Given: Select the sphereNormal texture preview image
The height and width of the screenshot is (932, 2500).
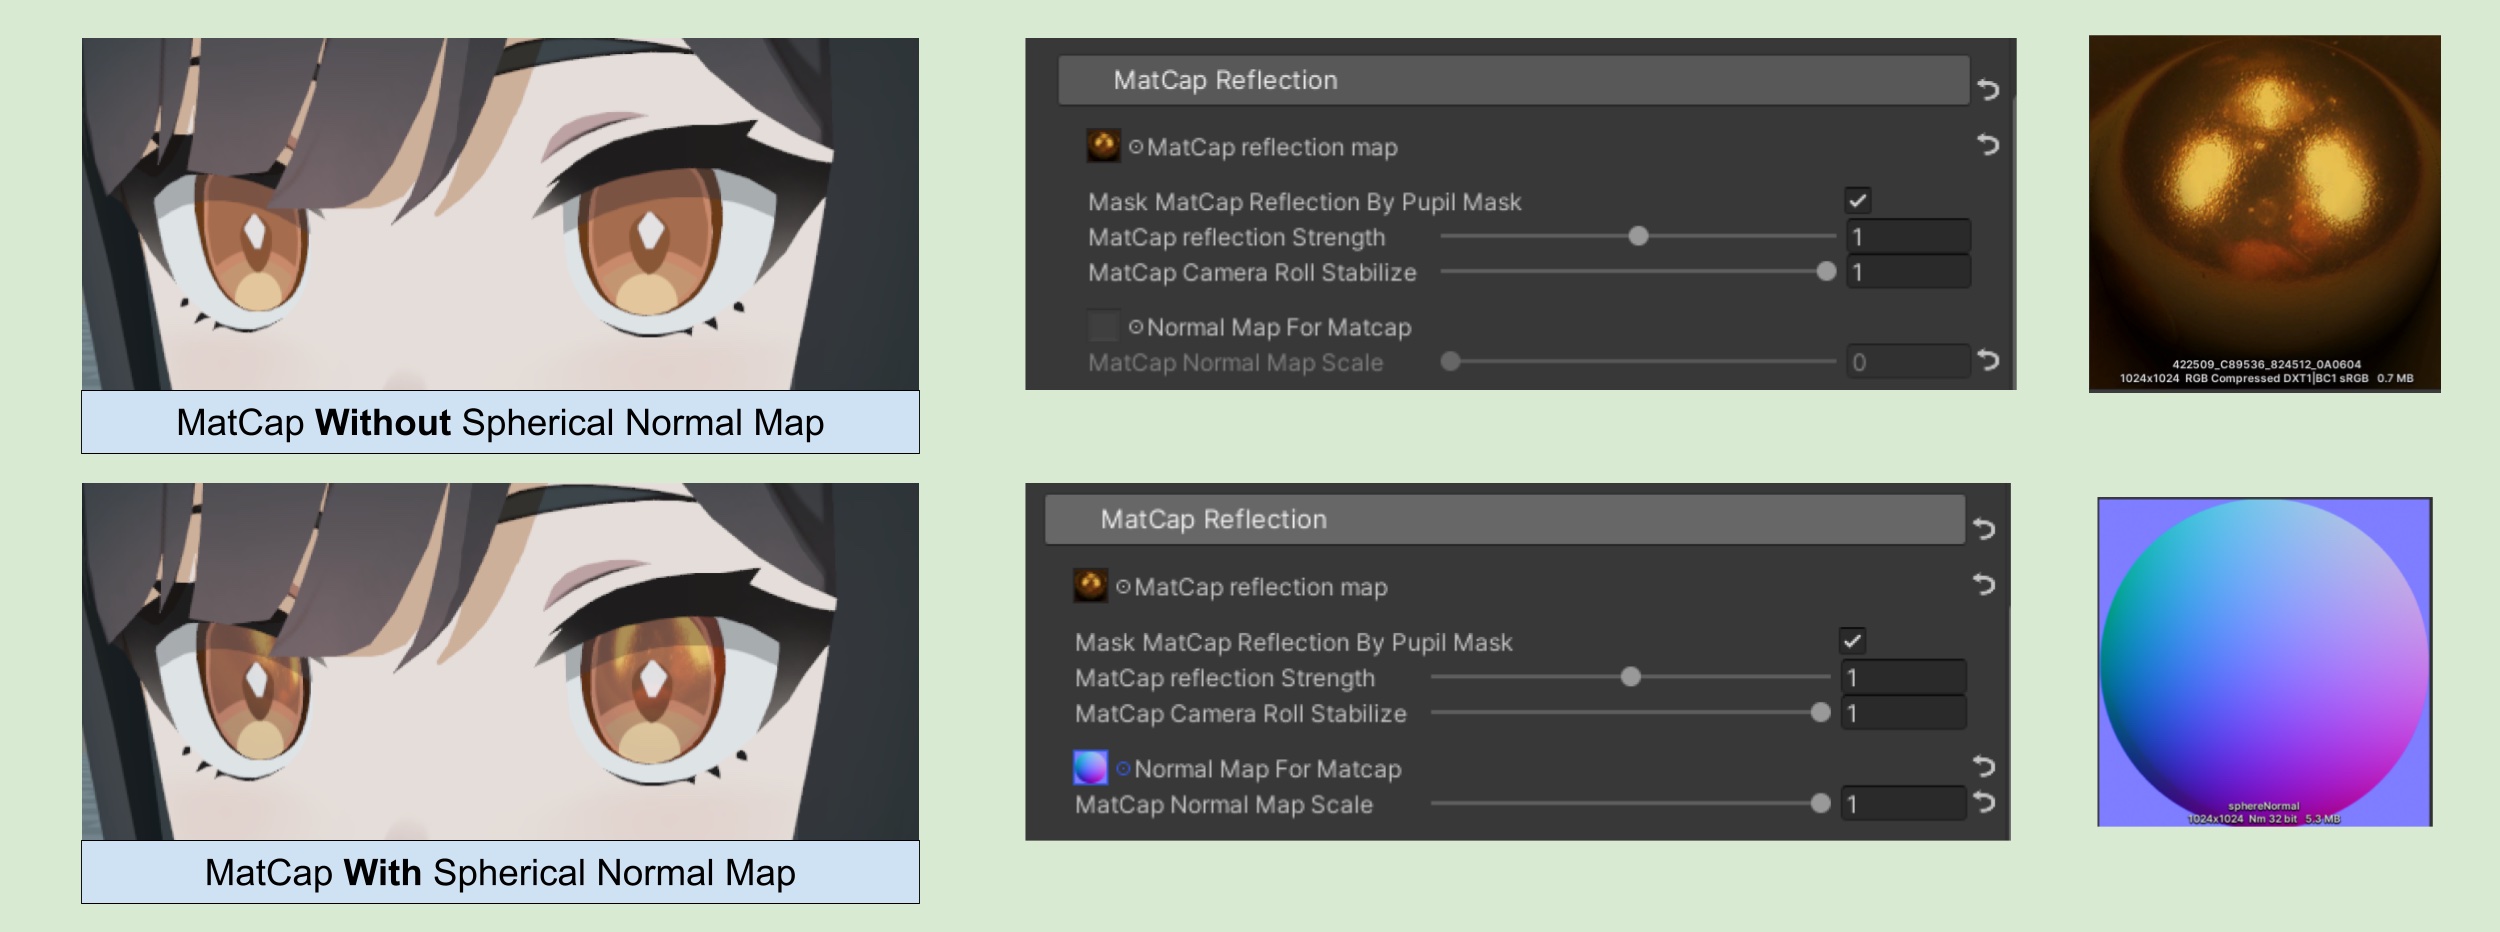Looking at the screenshot, I should point(2264,660).
